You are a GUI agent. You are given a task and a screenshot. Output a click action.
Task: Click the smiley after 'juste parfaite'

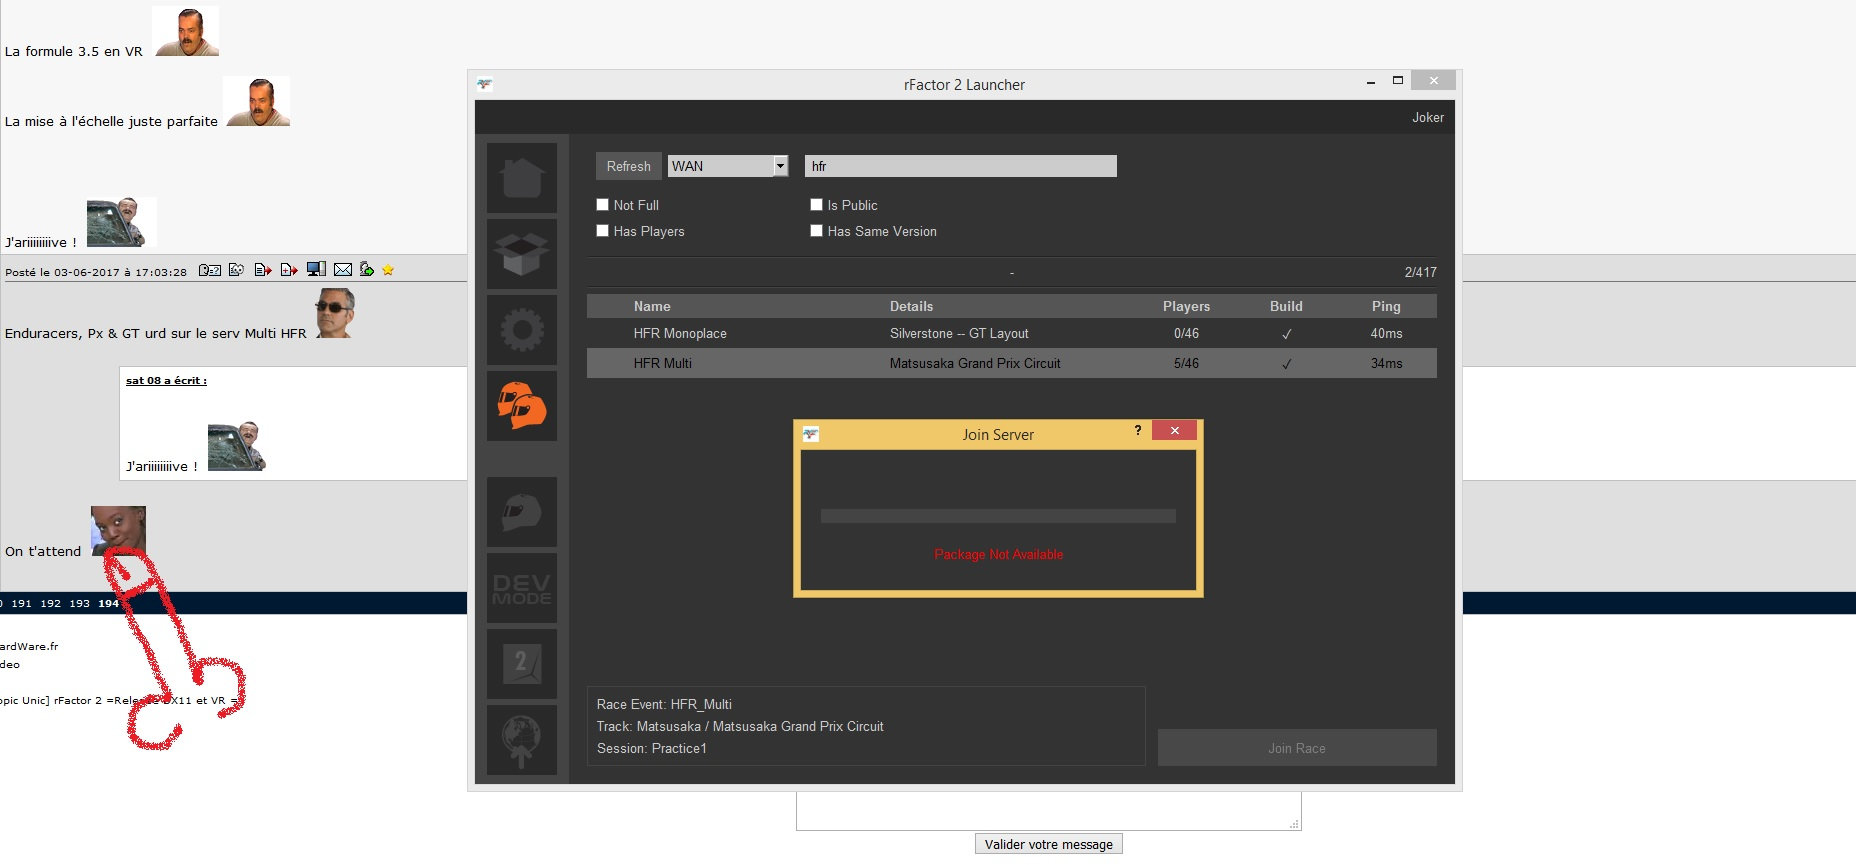(x=257, y=101)
